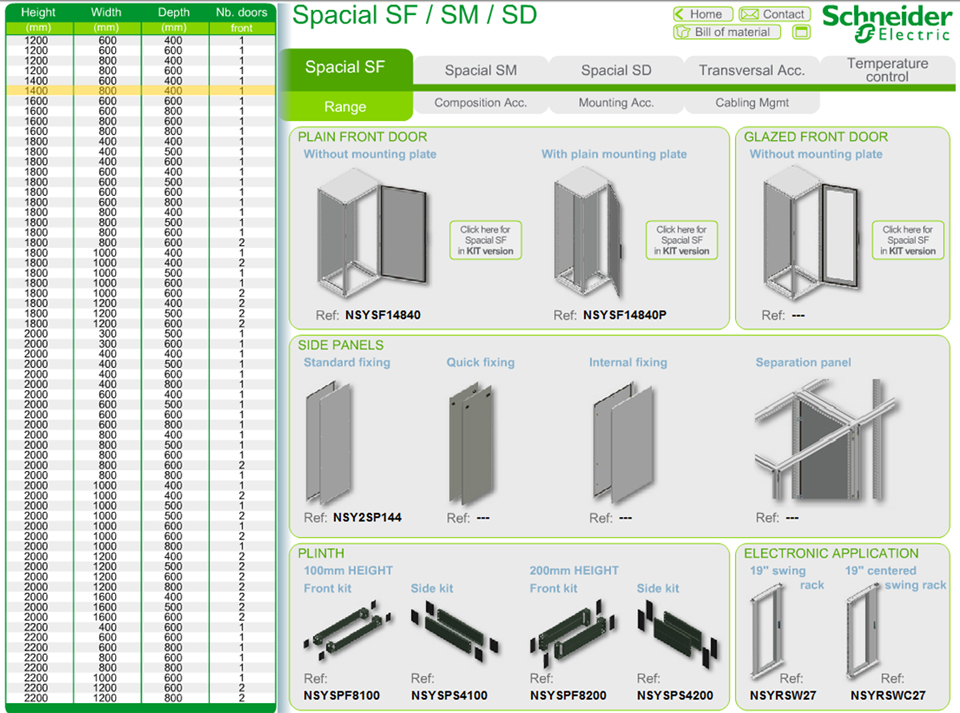Switch to the Spacial SD tab
Image resolution: width=960 pixels, height=713 pixels.
(616, 70)
